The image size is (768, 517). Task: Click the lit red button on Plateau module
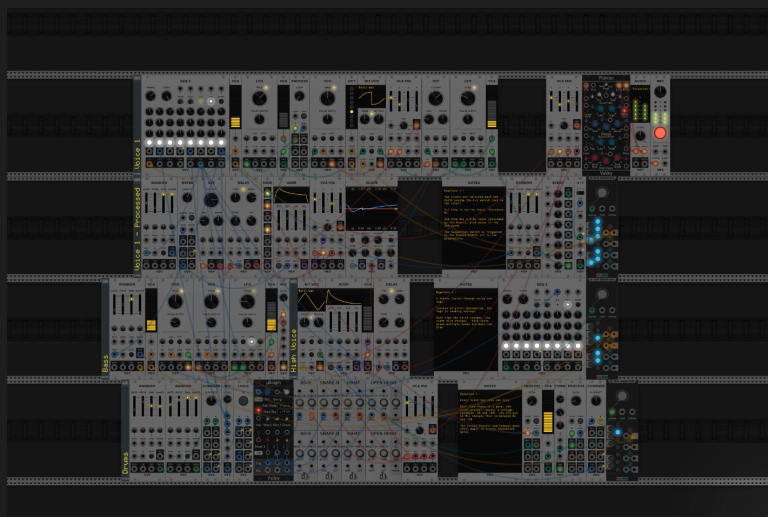tap(624, 111)
